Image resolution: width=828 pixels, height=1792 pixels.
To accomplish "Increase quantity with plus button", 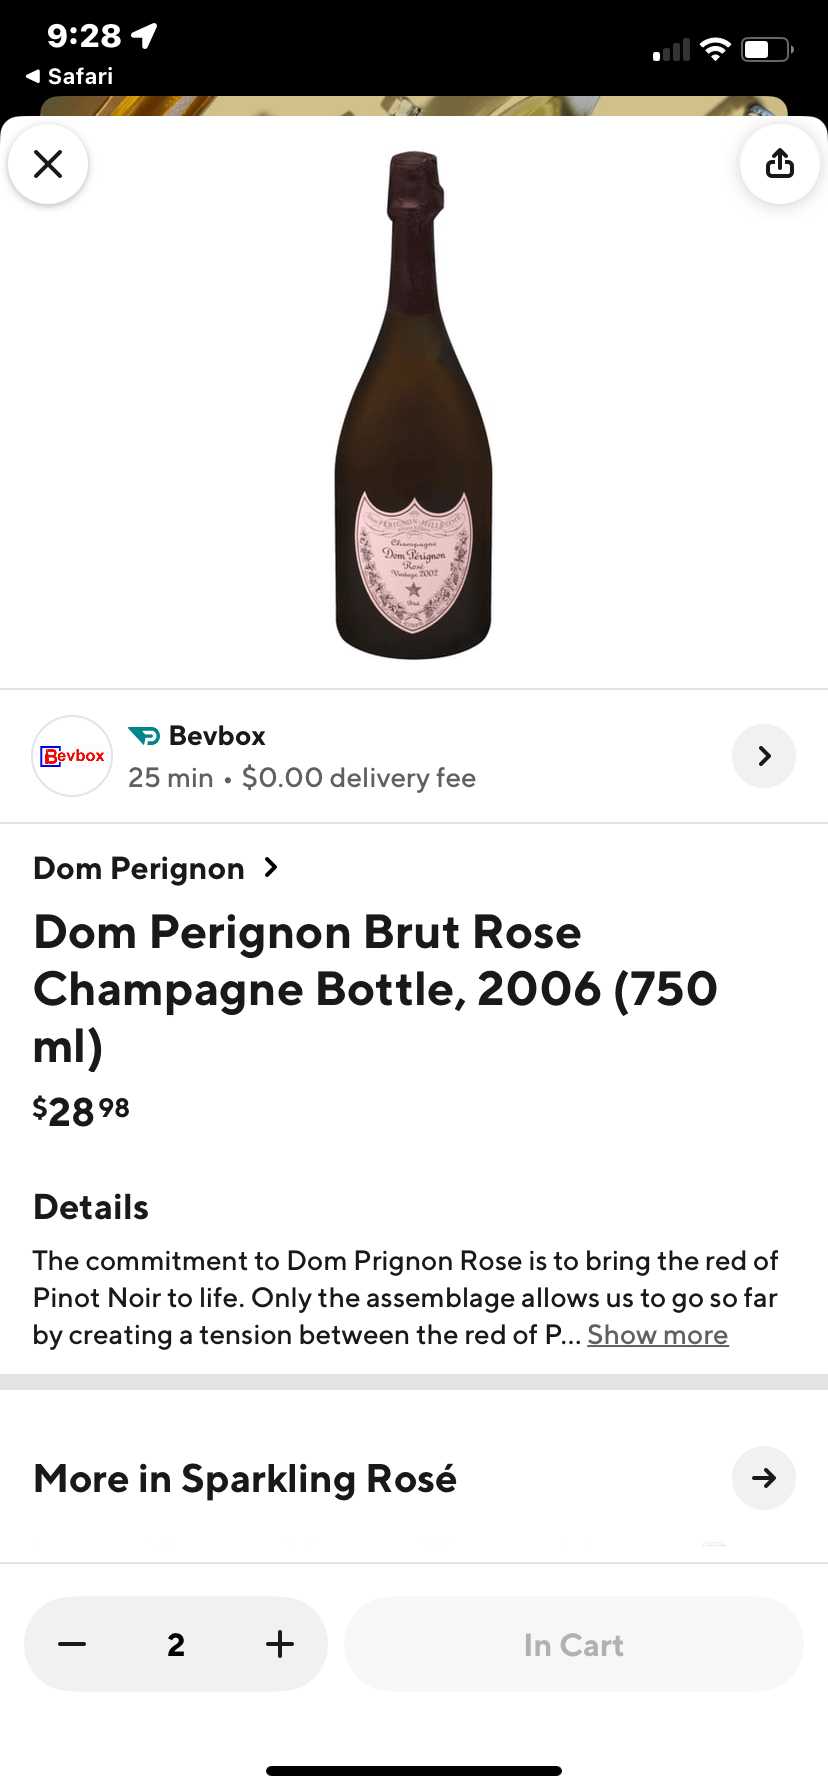I will pos(280,1644).
